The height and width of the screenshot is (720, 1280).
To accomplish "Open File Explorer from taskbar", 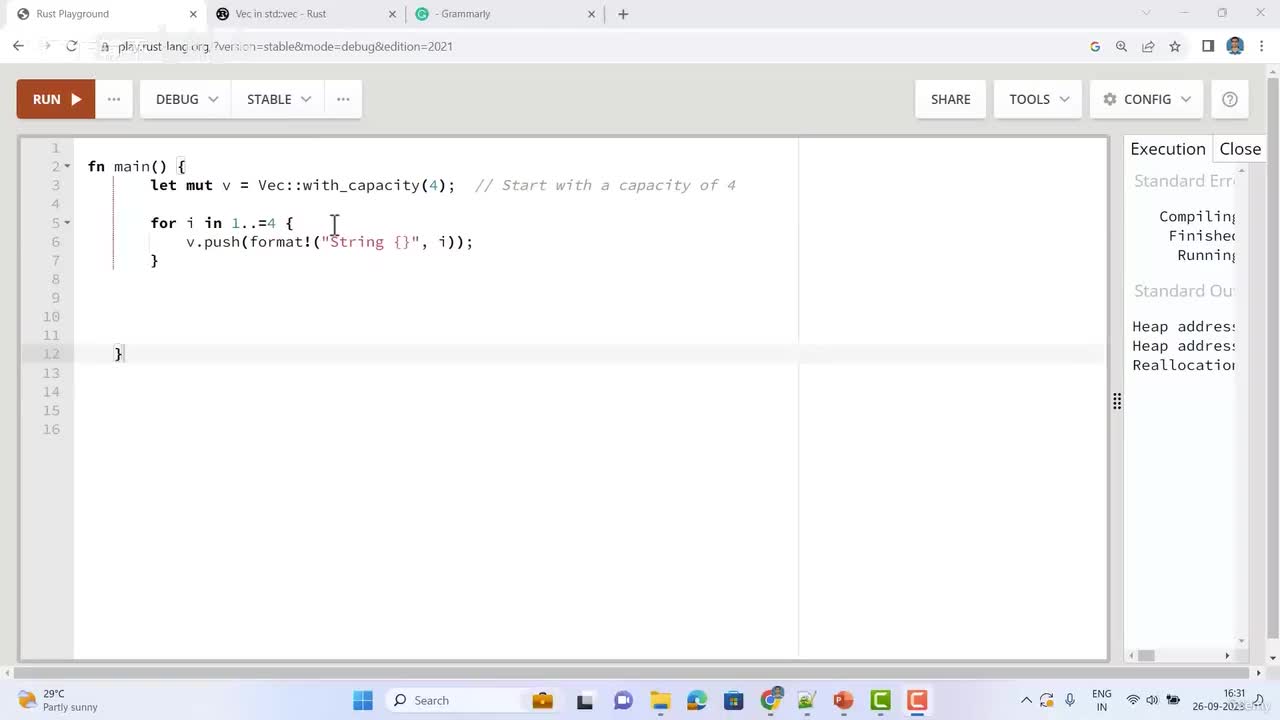I will (660, 700).
